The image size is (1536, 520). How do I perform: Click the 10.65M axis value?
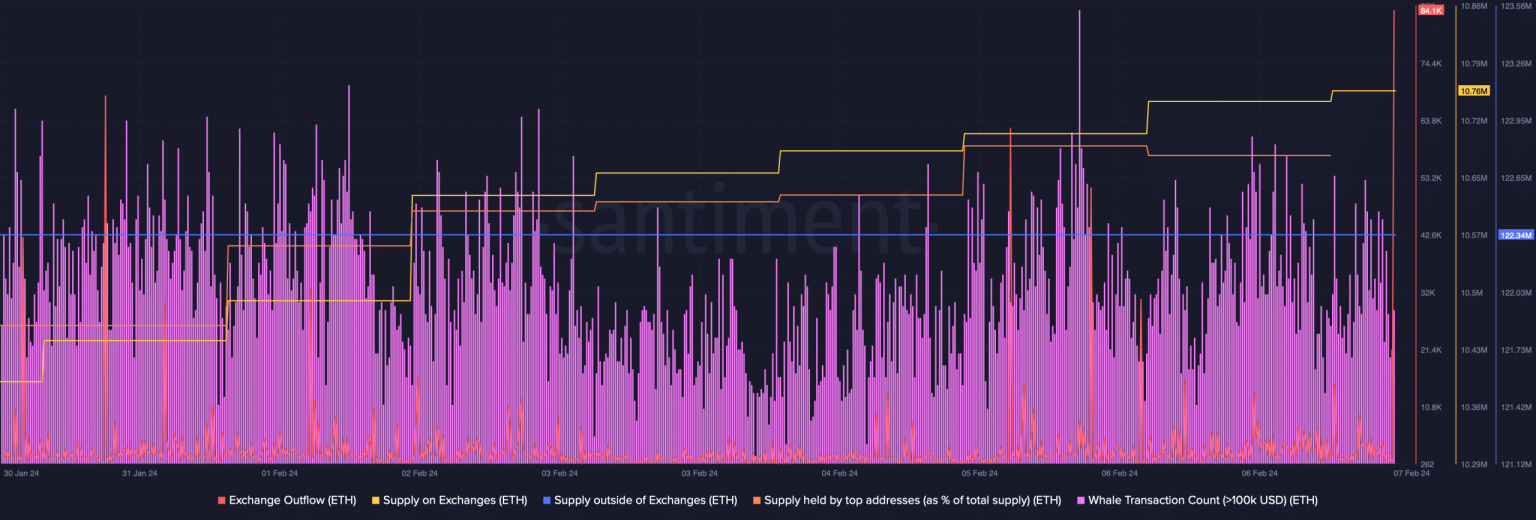(1473, 178)
